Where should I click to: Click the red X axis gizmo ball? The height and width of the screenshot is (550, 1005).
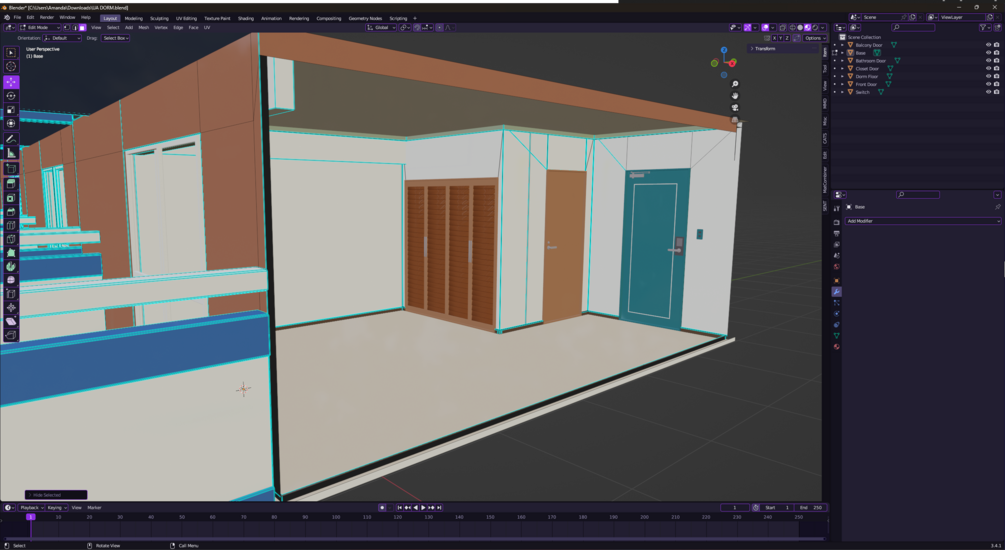tap(732, 63)
